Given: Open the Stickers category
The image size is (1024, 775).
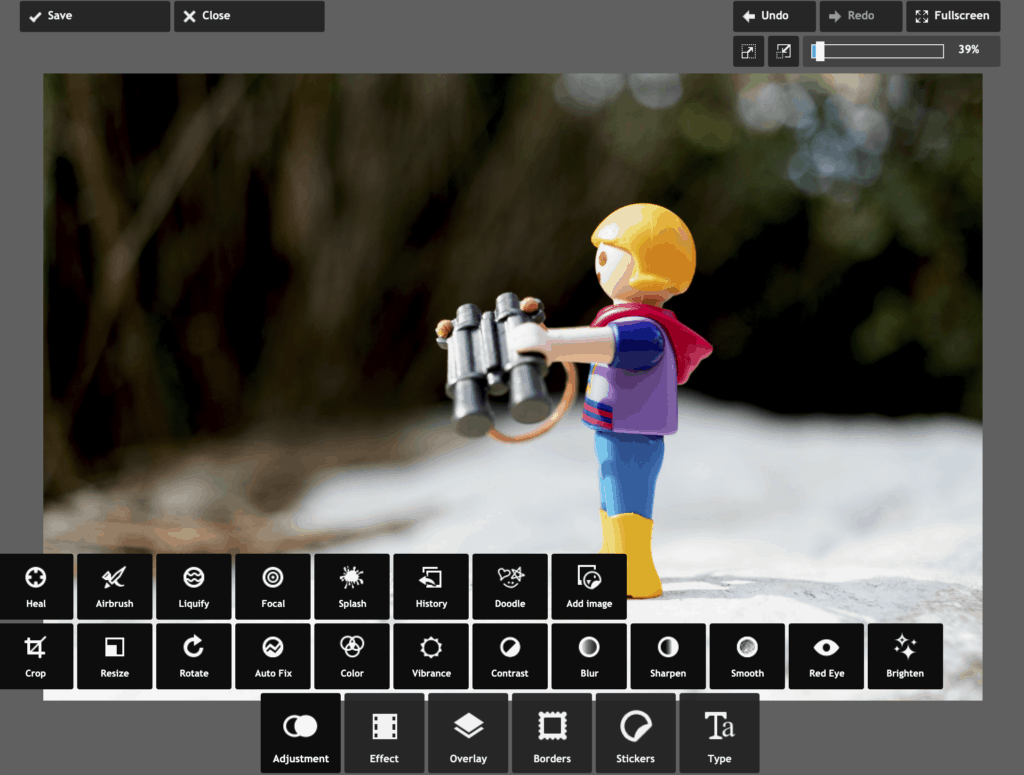Looking at the screenshot, I should click(635, 733).
